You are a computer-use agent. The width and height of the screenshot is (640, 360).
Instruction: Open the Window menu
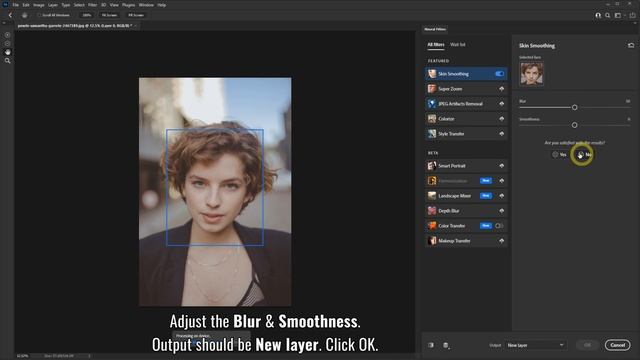(146, 5)
